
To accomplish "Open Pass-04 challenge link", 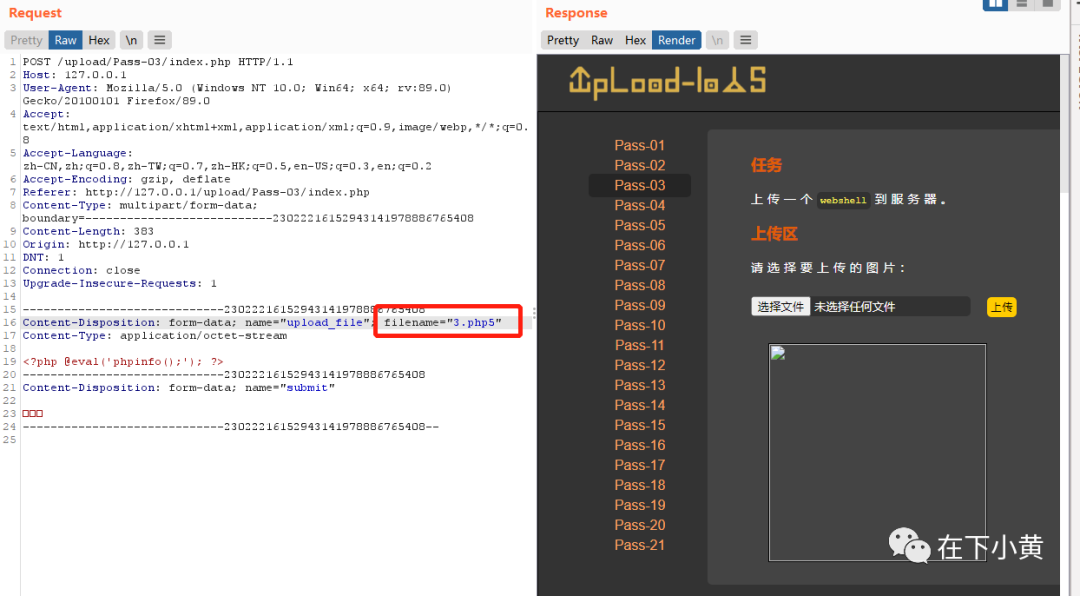I will (x=639, y=205).
